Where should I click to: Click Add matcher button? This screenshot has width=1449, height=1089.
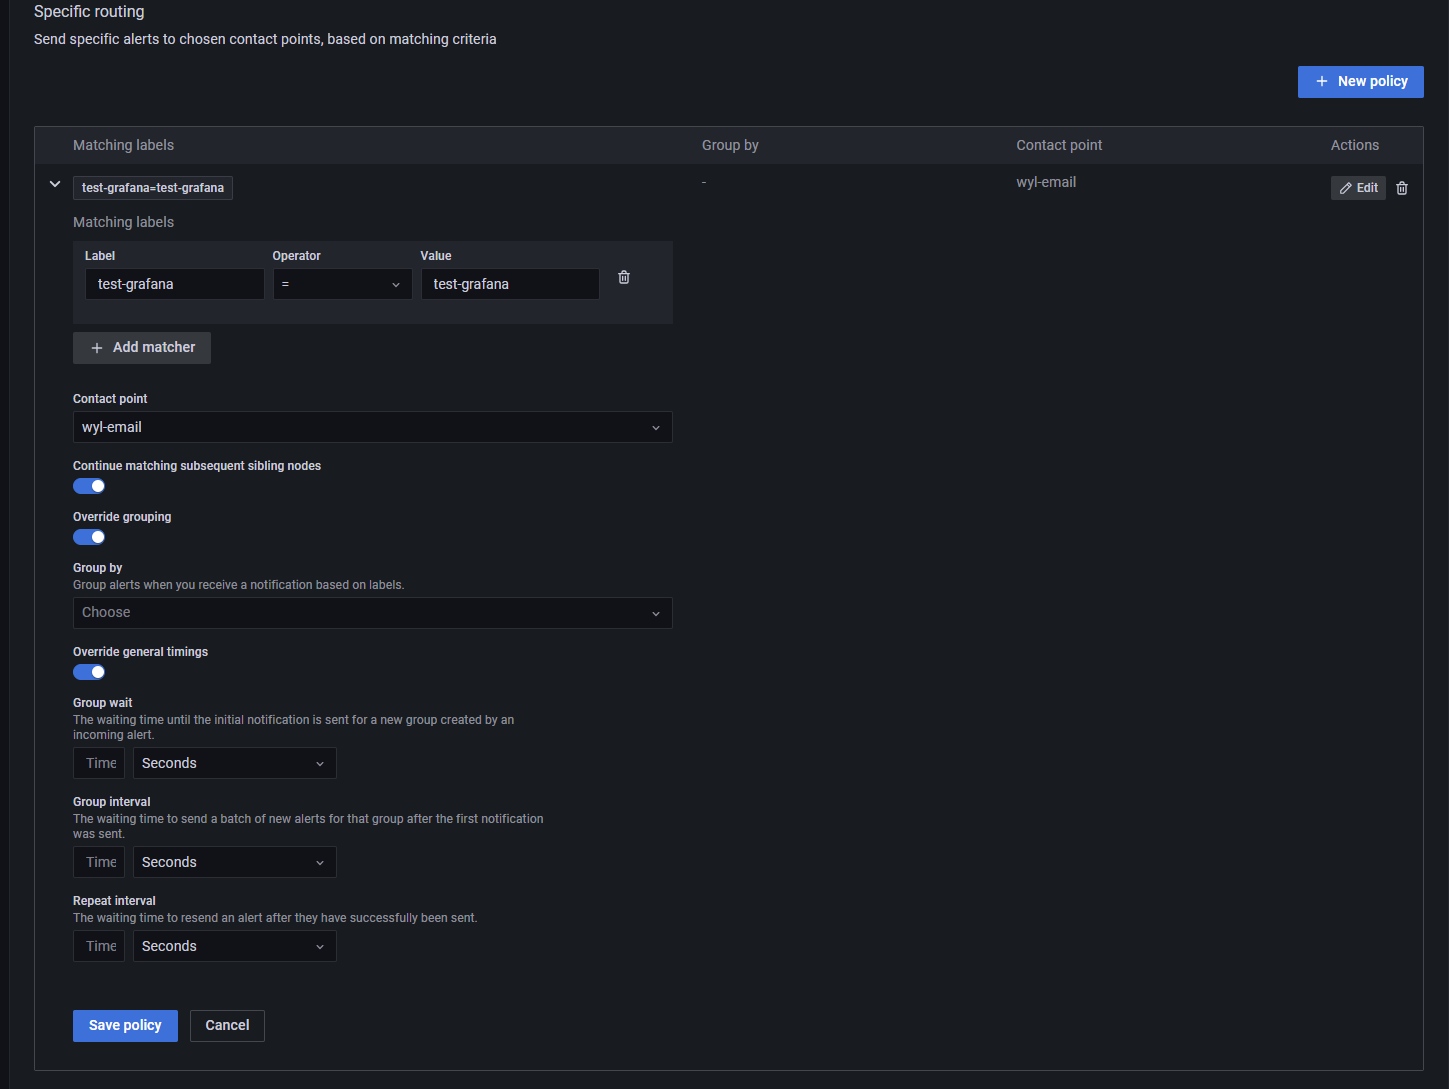click(x=142, y=348)
